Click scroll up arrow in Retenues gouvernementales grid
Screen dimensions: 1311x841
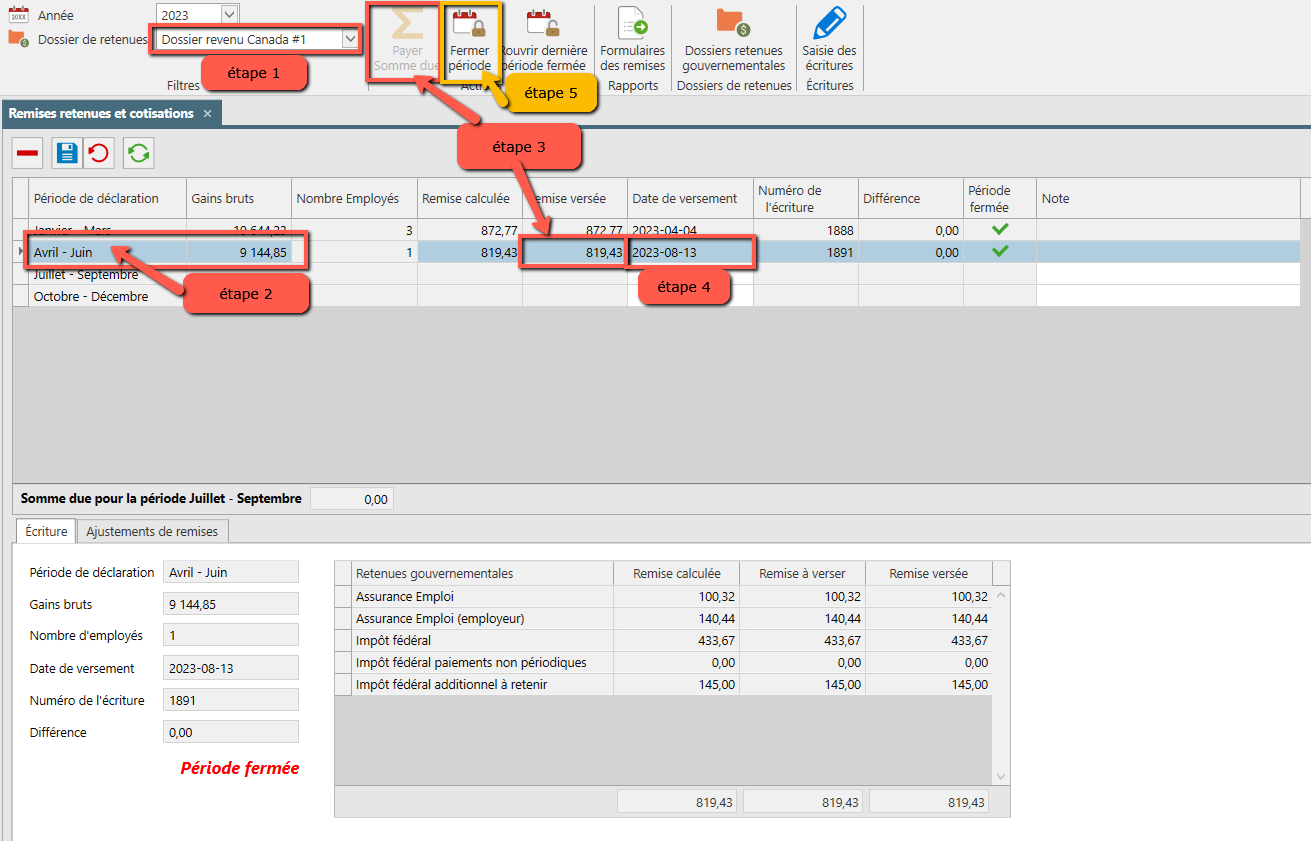click(1002, 595)
